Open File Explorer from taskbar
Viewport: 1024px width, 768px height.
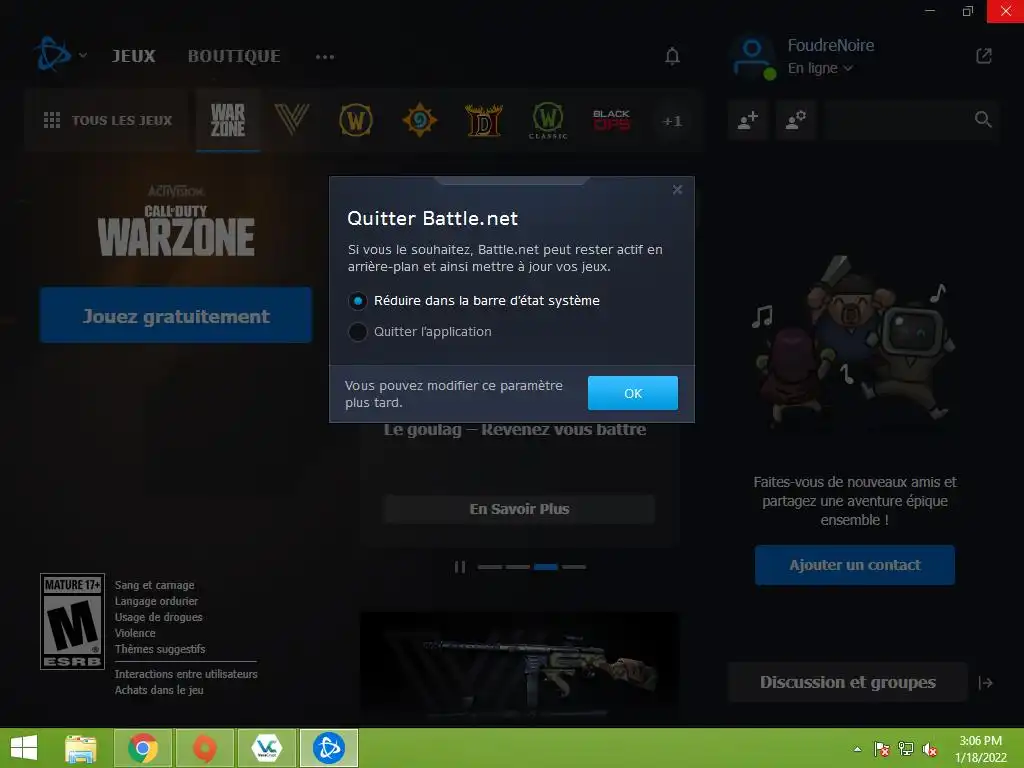click(x=81, y=748)
